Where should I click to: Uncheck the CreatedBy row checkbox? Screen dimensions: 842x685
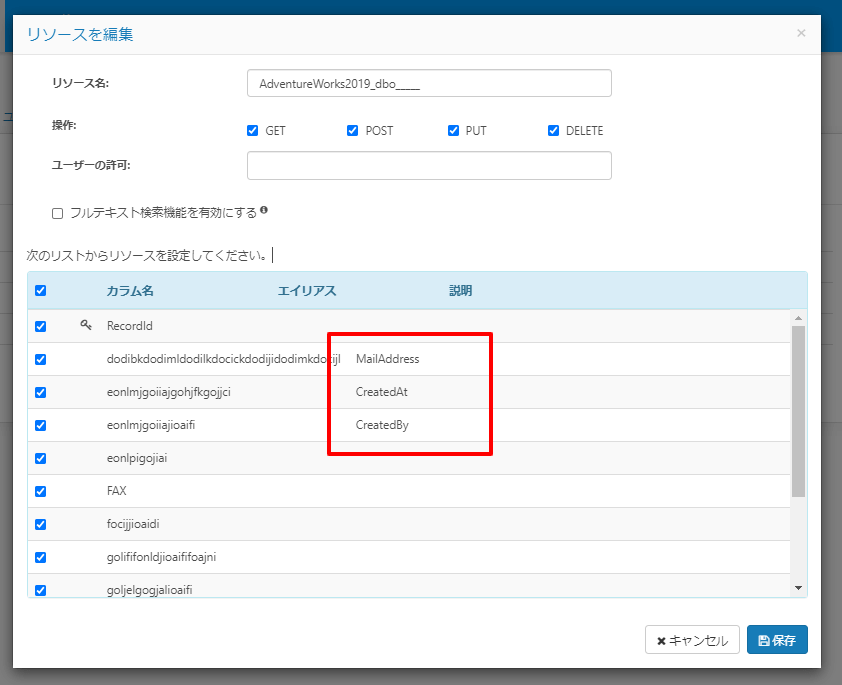[40, 425]
